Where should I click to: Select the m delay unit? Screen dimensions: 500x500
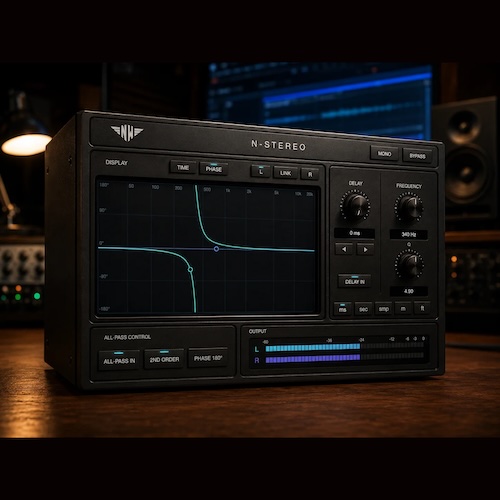tap(403, 309)
